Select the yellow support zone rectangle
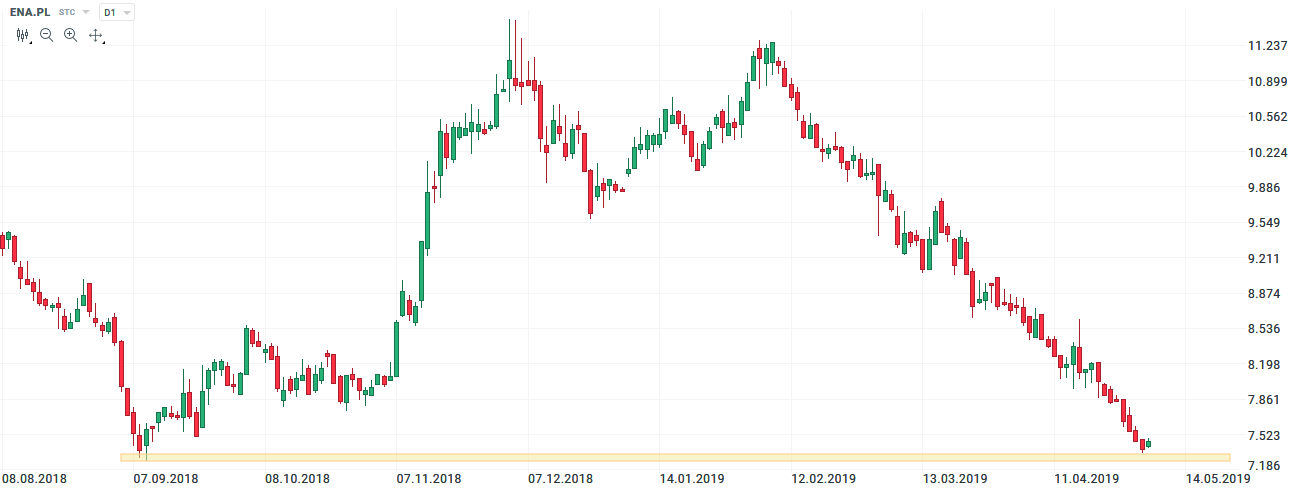 (x=675, y=457)
